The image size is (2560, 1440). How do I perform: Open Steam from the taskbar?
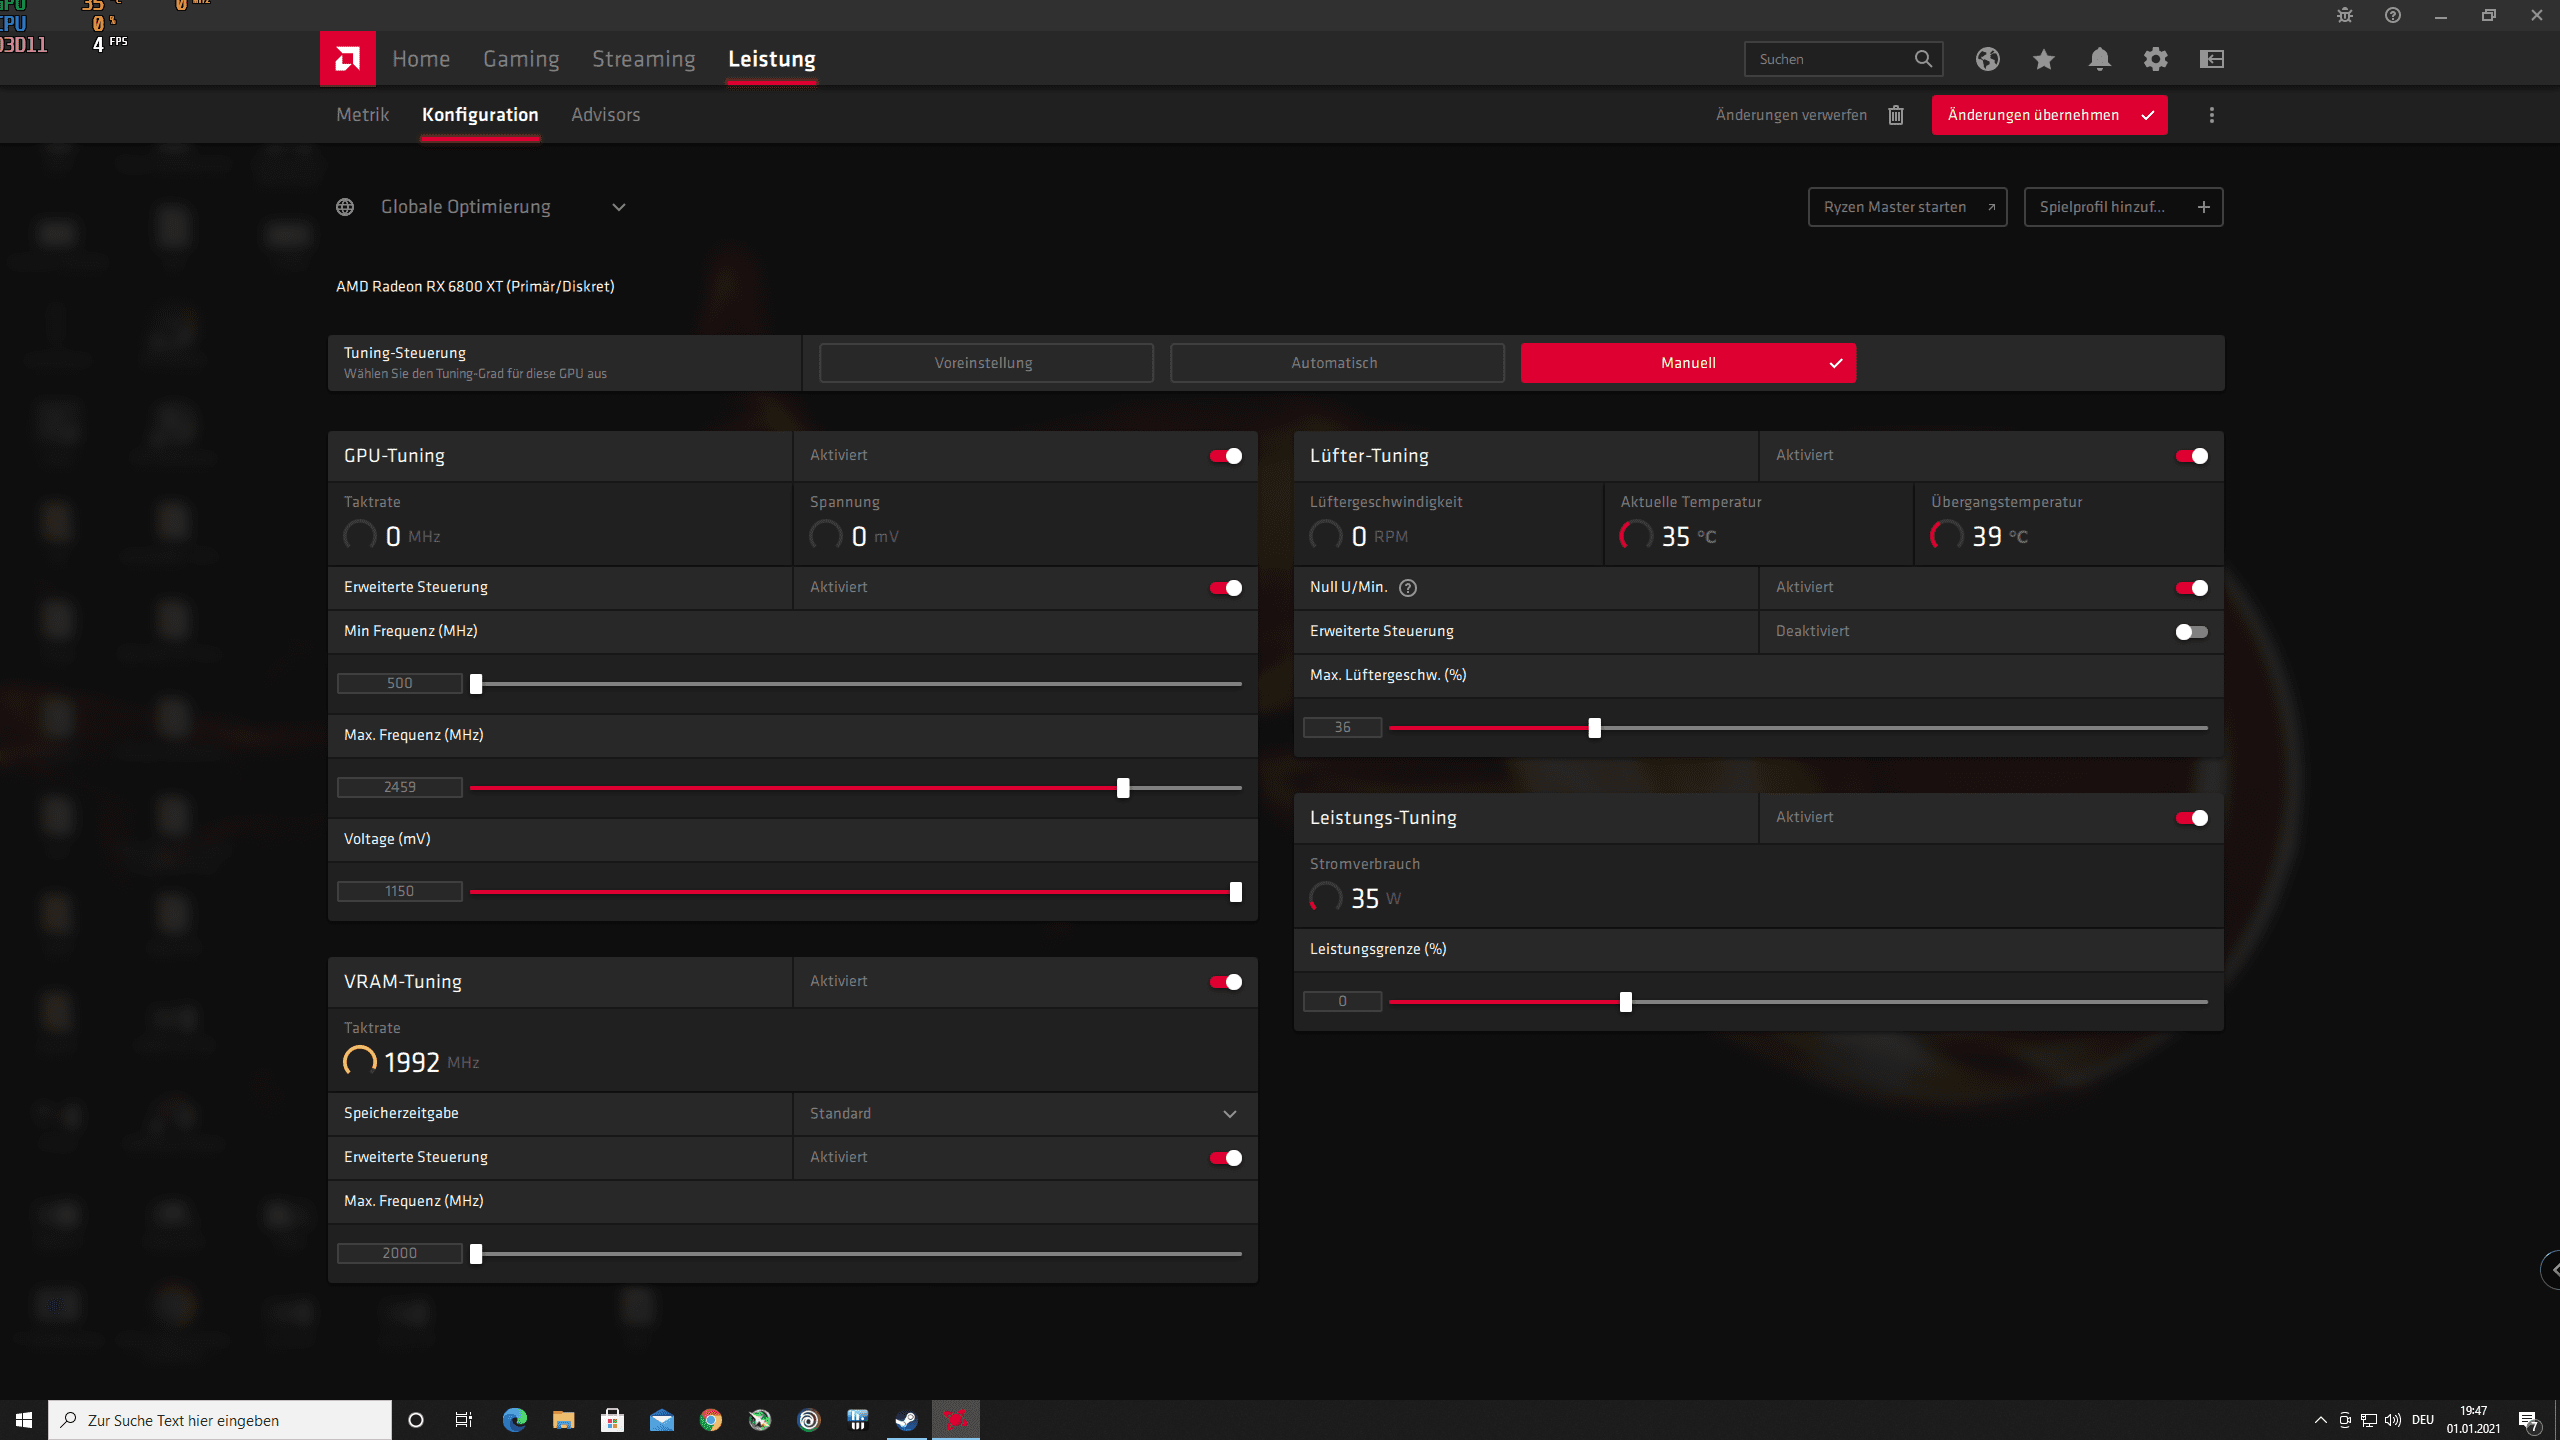tap(906, 1420)
